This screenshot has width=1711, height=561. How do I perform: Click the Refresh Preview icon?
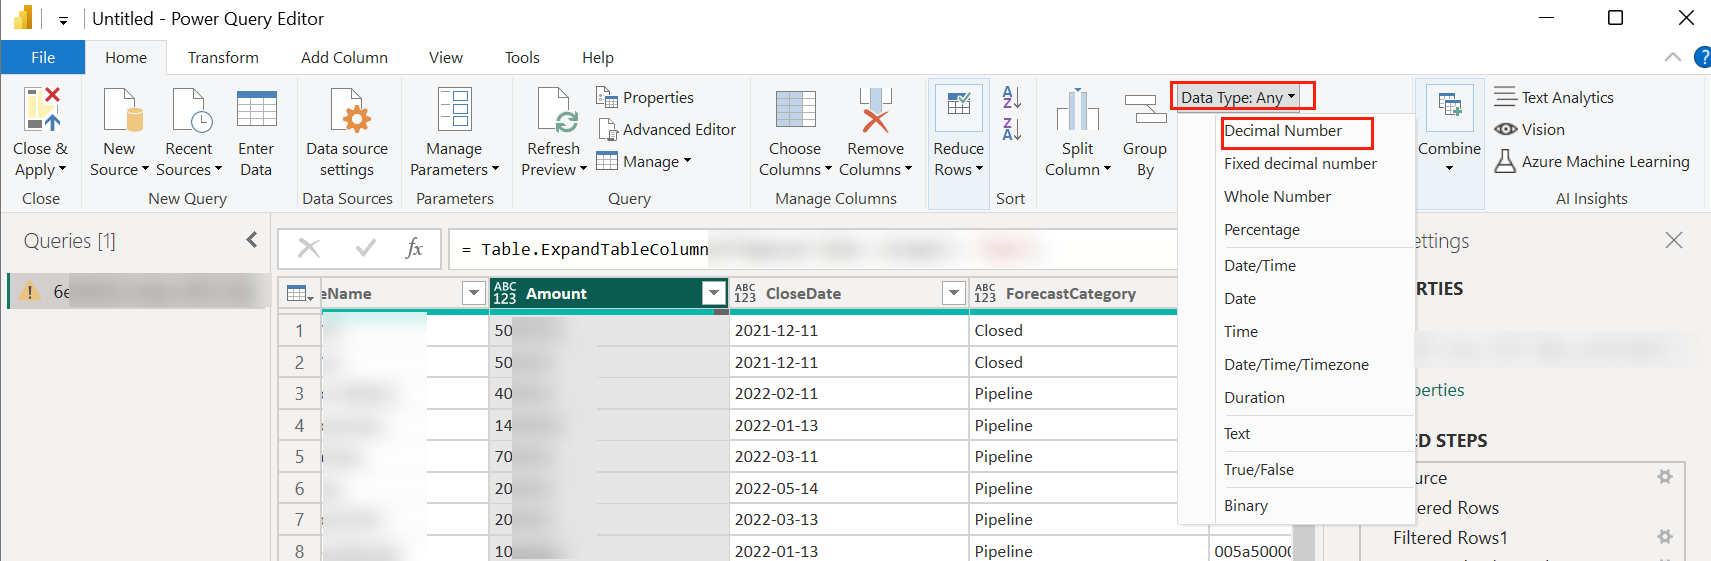click(557, 110)
